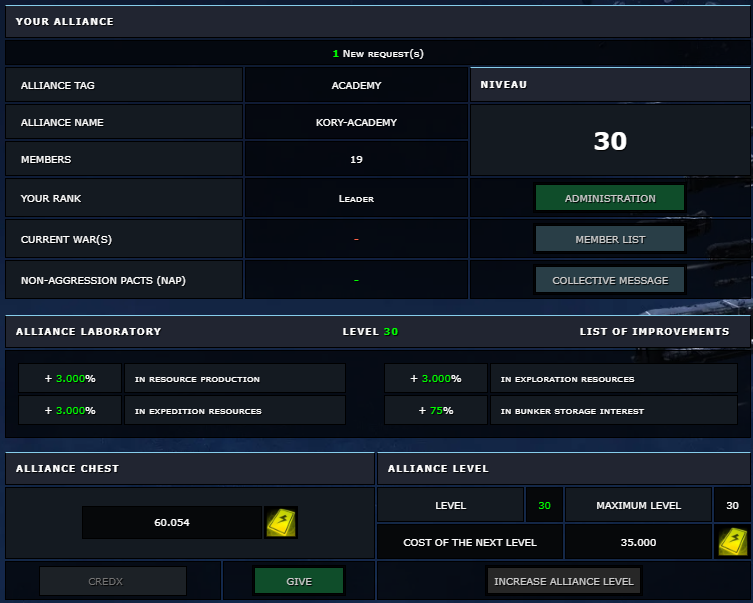The width and height of the screenshot is (753, 603).
Task: Click the Alliance Tag label
Action: (x=58, y=85)
